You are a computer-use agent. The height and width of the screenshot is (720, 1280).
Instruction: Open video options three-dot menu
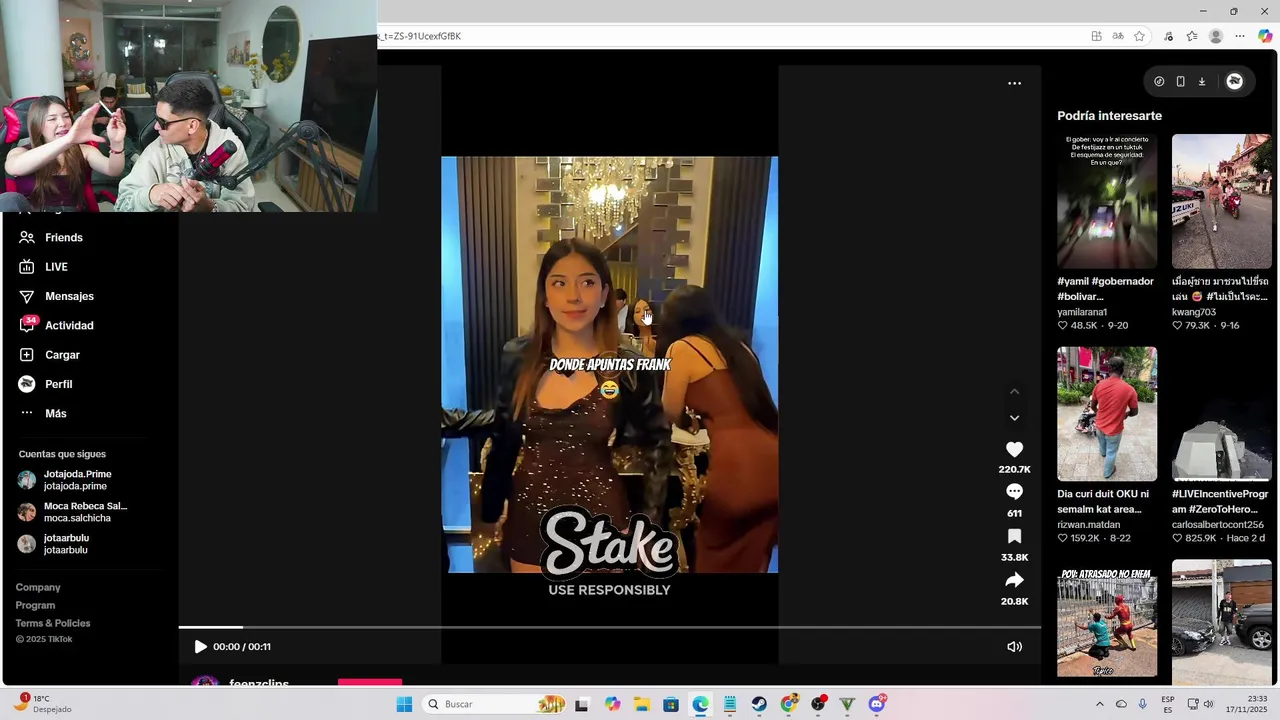pyautogui.click(x=1014, y=83)
